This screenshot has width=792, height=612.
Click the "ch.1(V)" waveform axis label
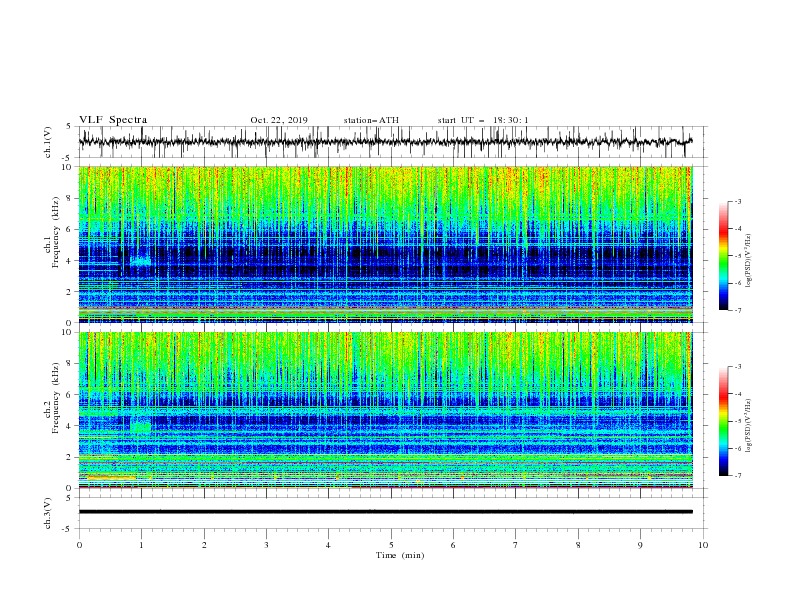pos(48,142)
